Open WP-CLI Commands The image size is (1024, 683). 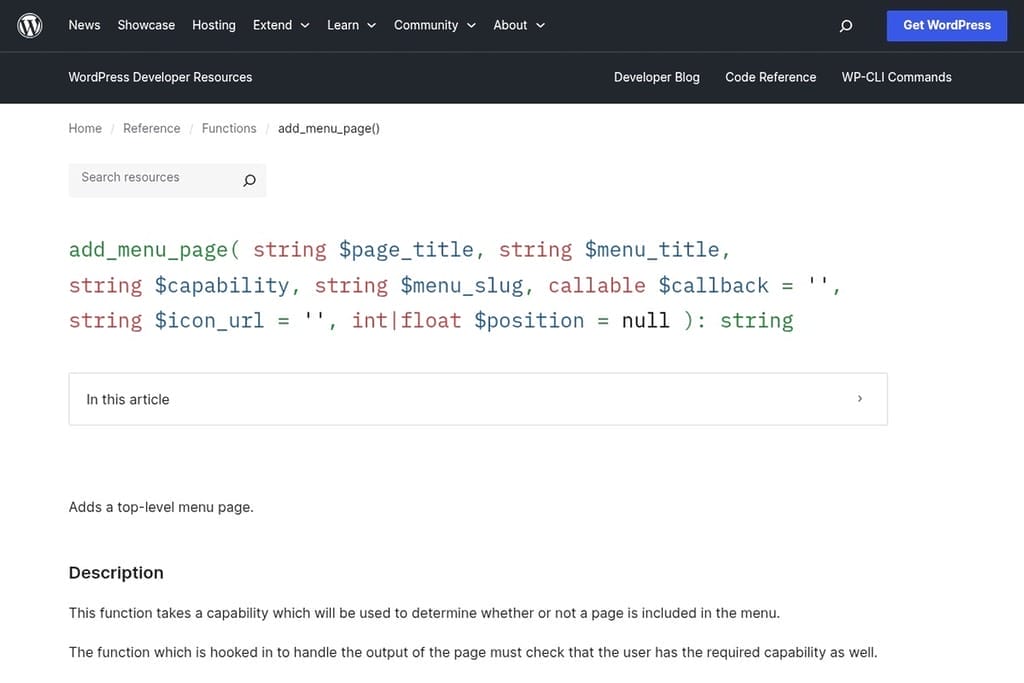[896, 77]
